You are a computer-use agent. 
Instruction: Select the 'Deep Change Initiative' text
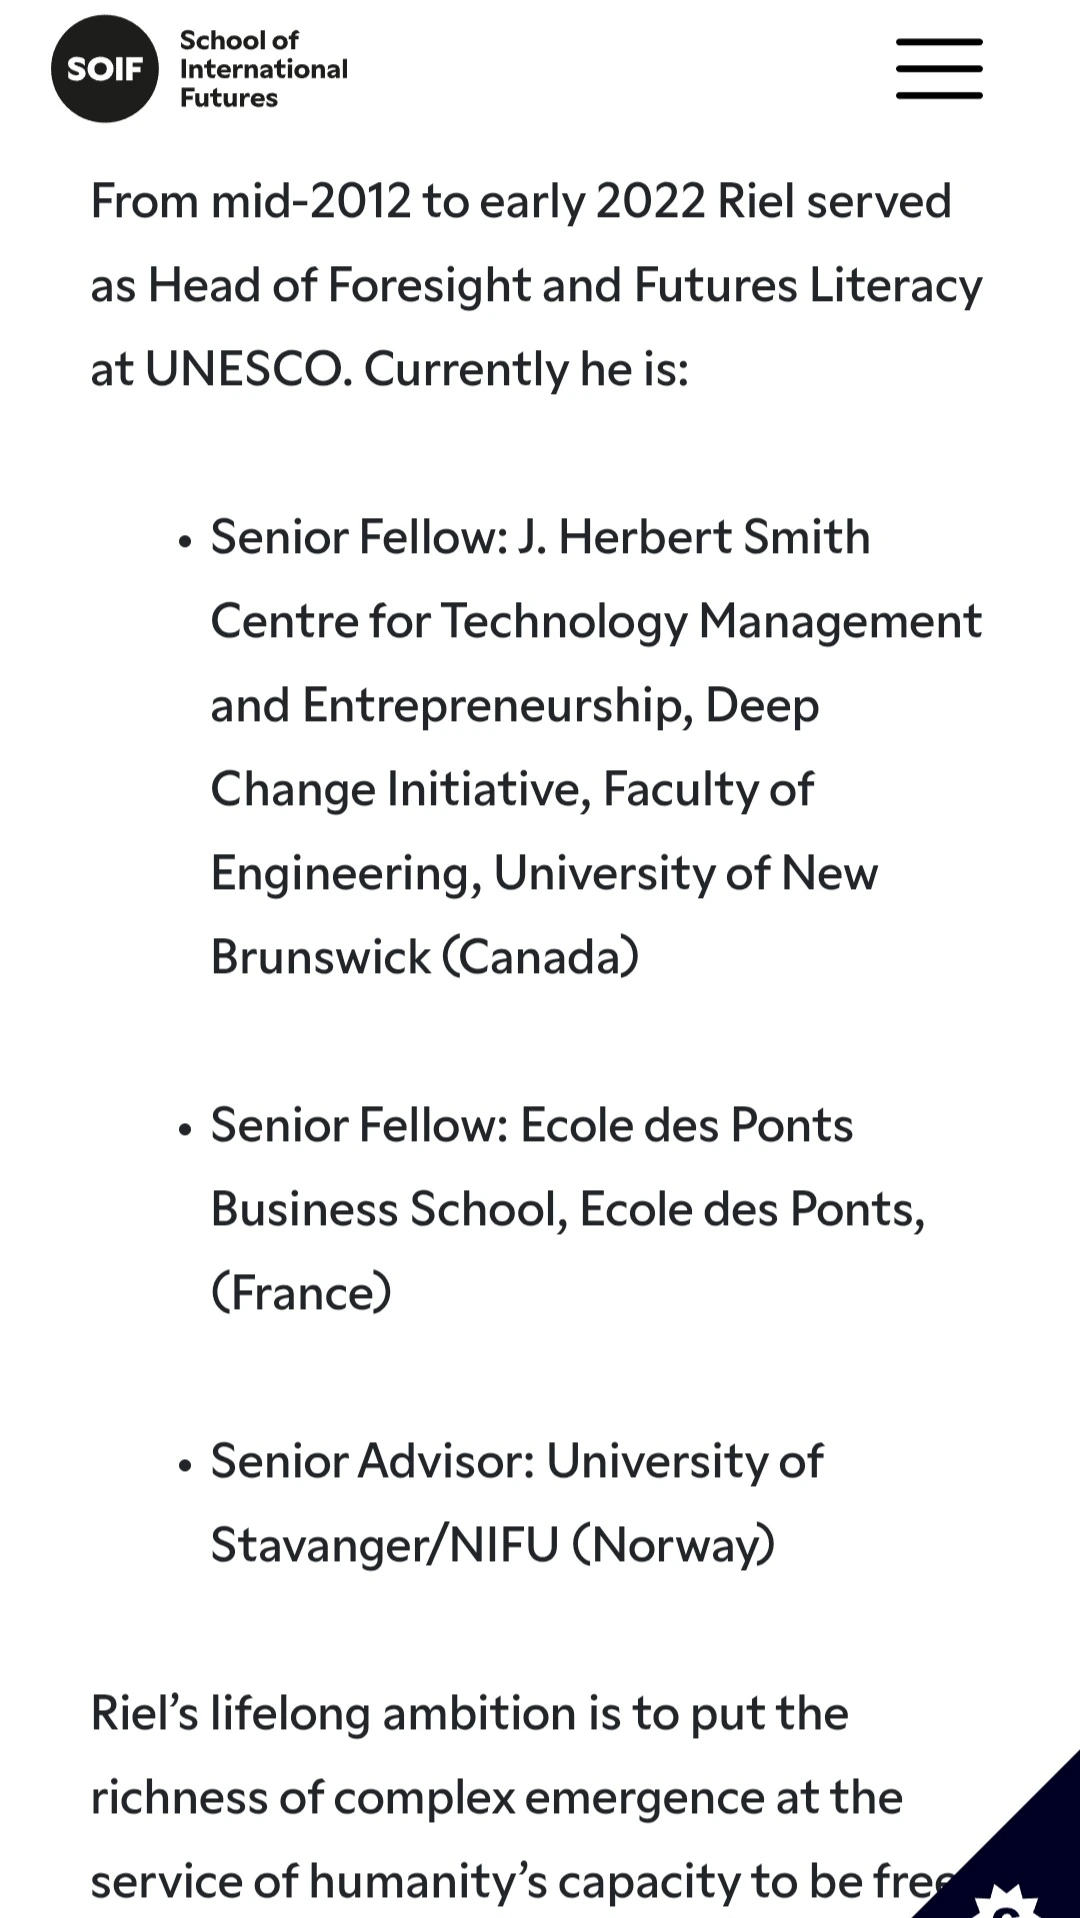[x=515, y=747]
